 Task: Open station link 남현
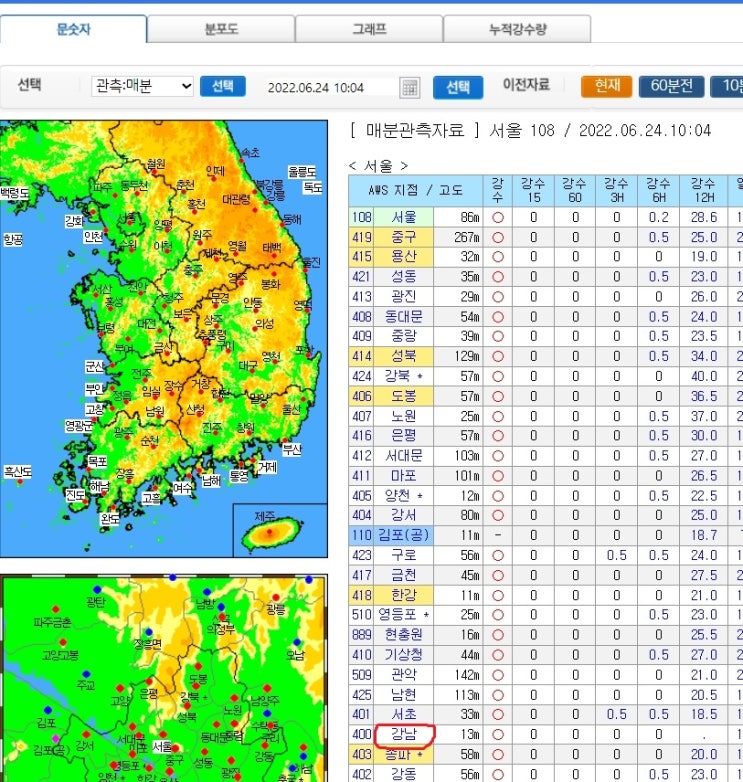point(403,695)
